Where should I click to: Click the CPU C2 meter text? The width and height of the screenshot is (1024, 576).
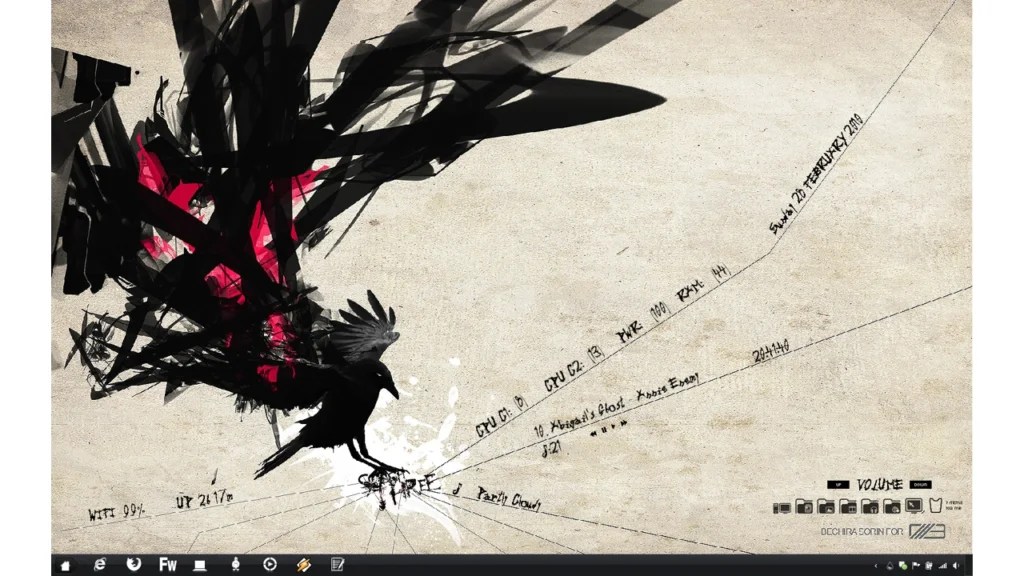(x=575, y=368)
